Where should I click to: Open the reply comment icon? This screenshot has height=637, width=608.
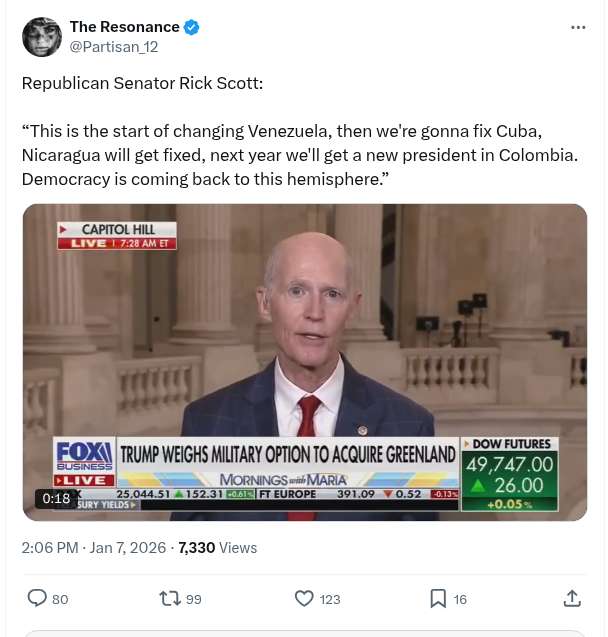[37, 598]
